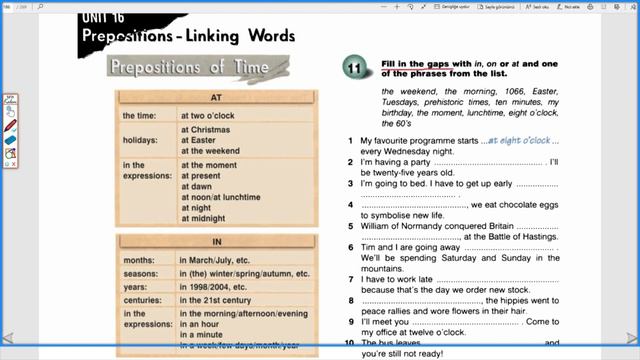Select the blue eraser tool

click(10, 140)
